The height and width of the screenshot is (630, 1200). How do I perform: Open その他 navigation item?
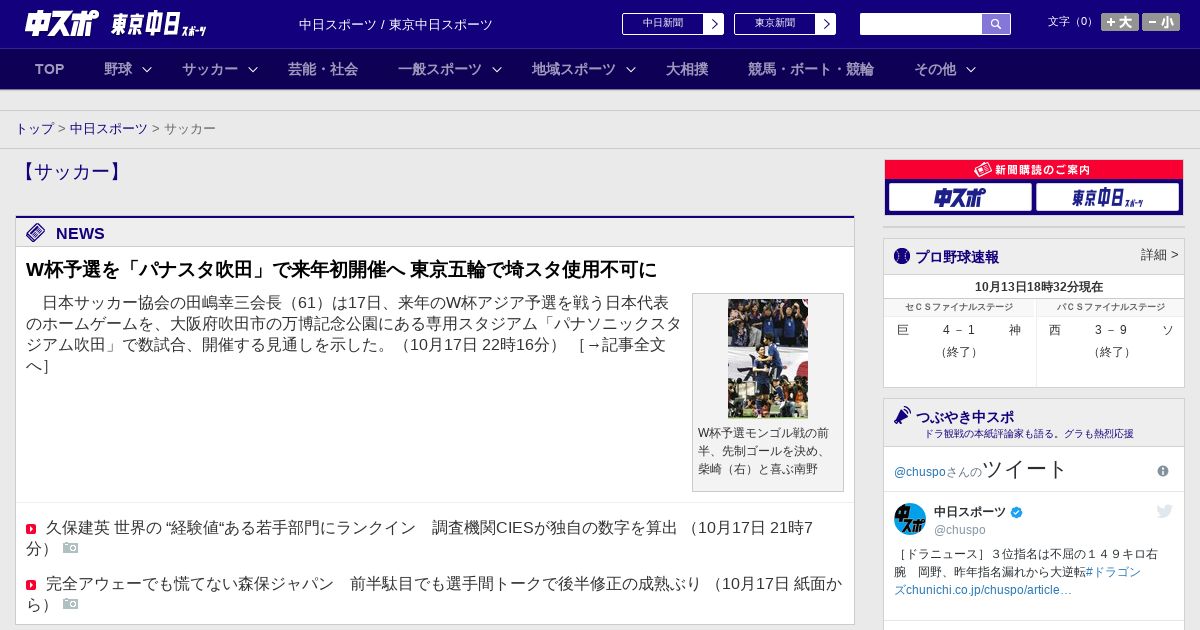935,69
